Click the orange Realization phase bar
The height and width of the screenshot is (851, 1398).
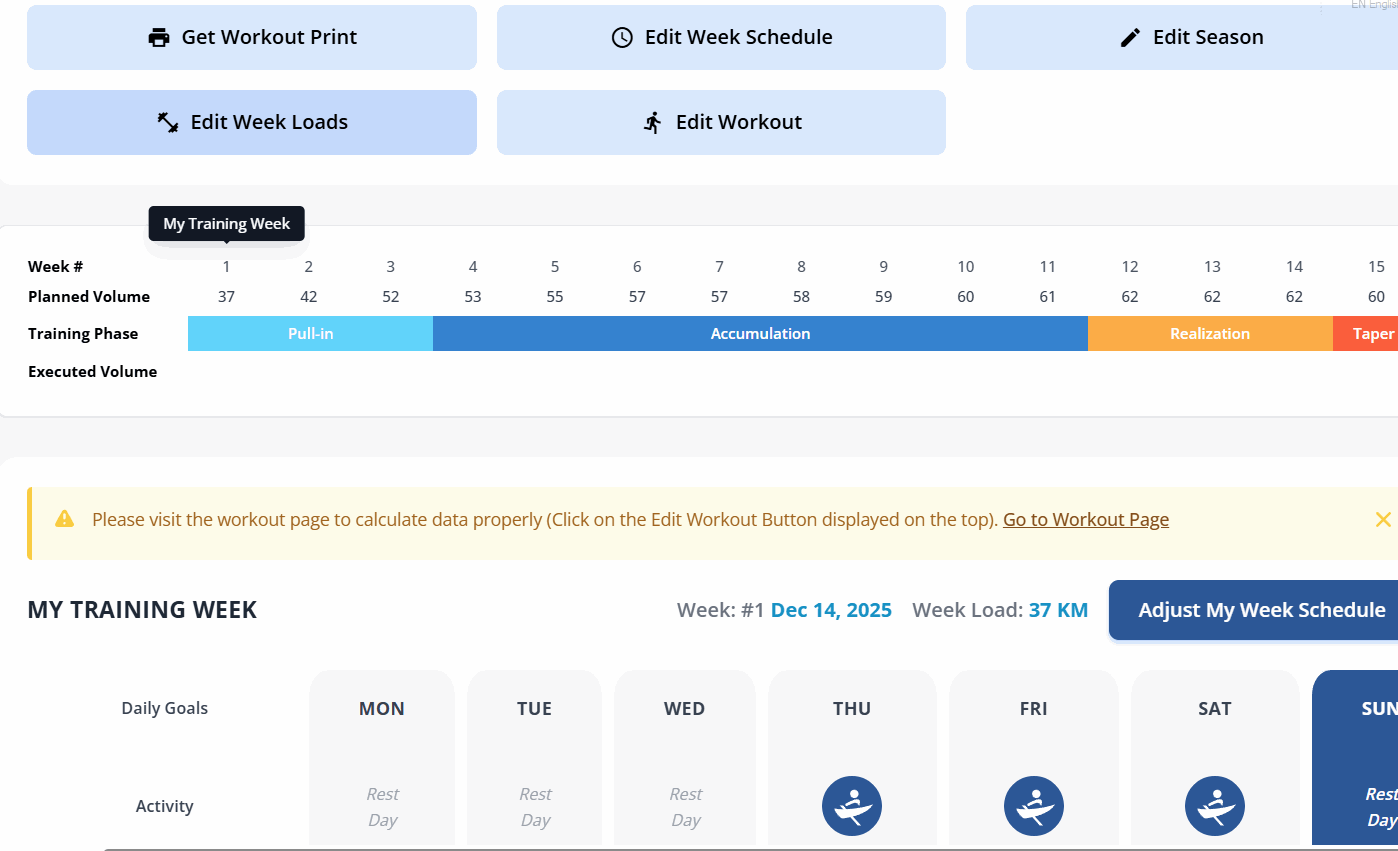click(1210, 334)
